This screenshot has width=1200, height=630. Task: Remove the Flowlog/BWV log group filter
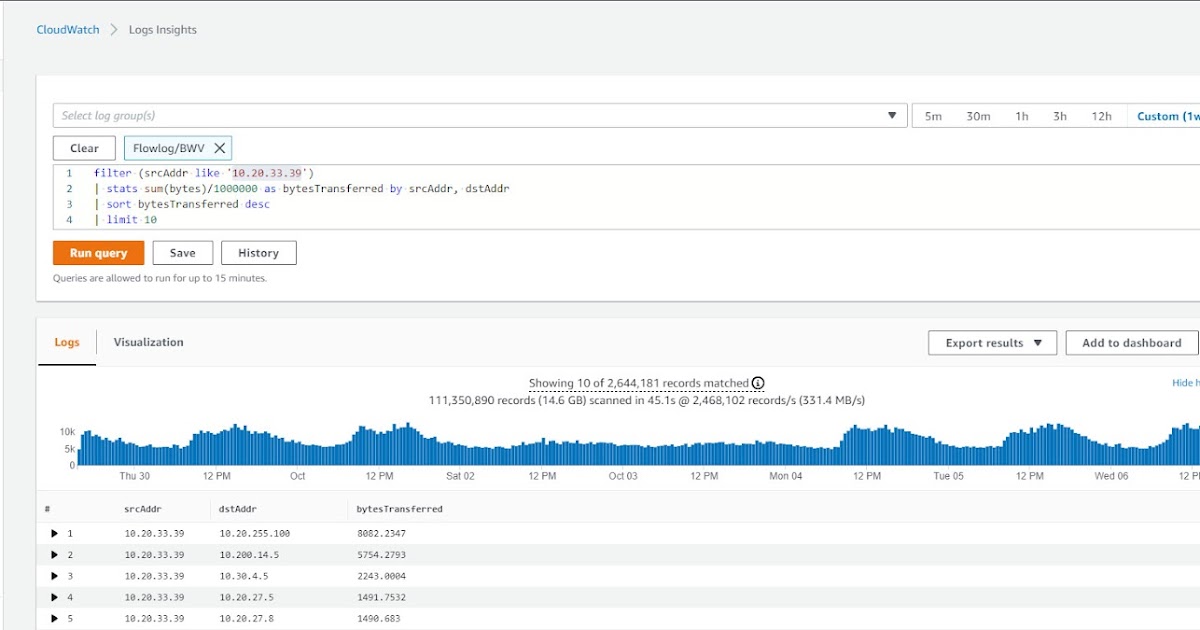tap(219, 147)
